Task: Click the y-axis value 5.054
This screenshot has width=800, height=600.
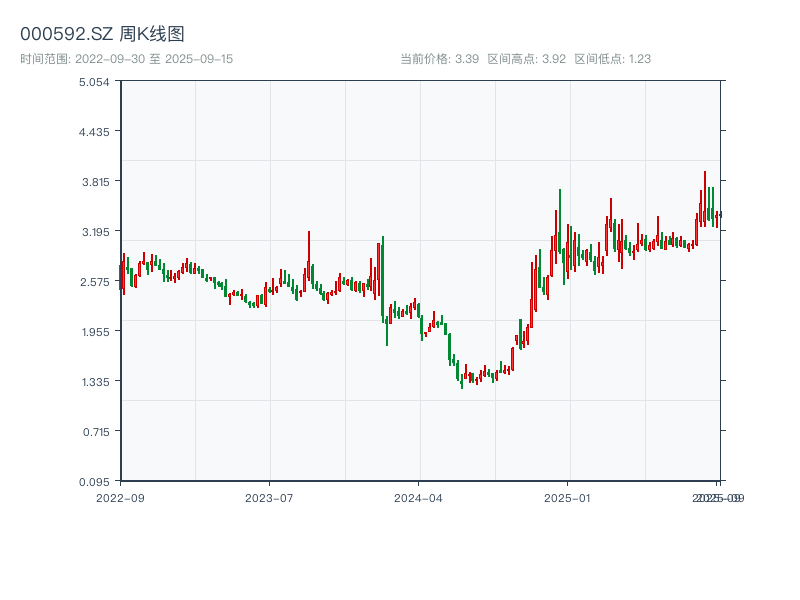Action: pos(94,82)
